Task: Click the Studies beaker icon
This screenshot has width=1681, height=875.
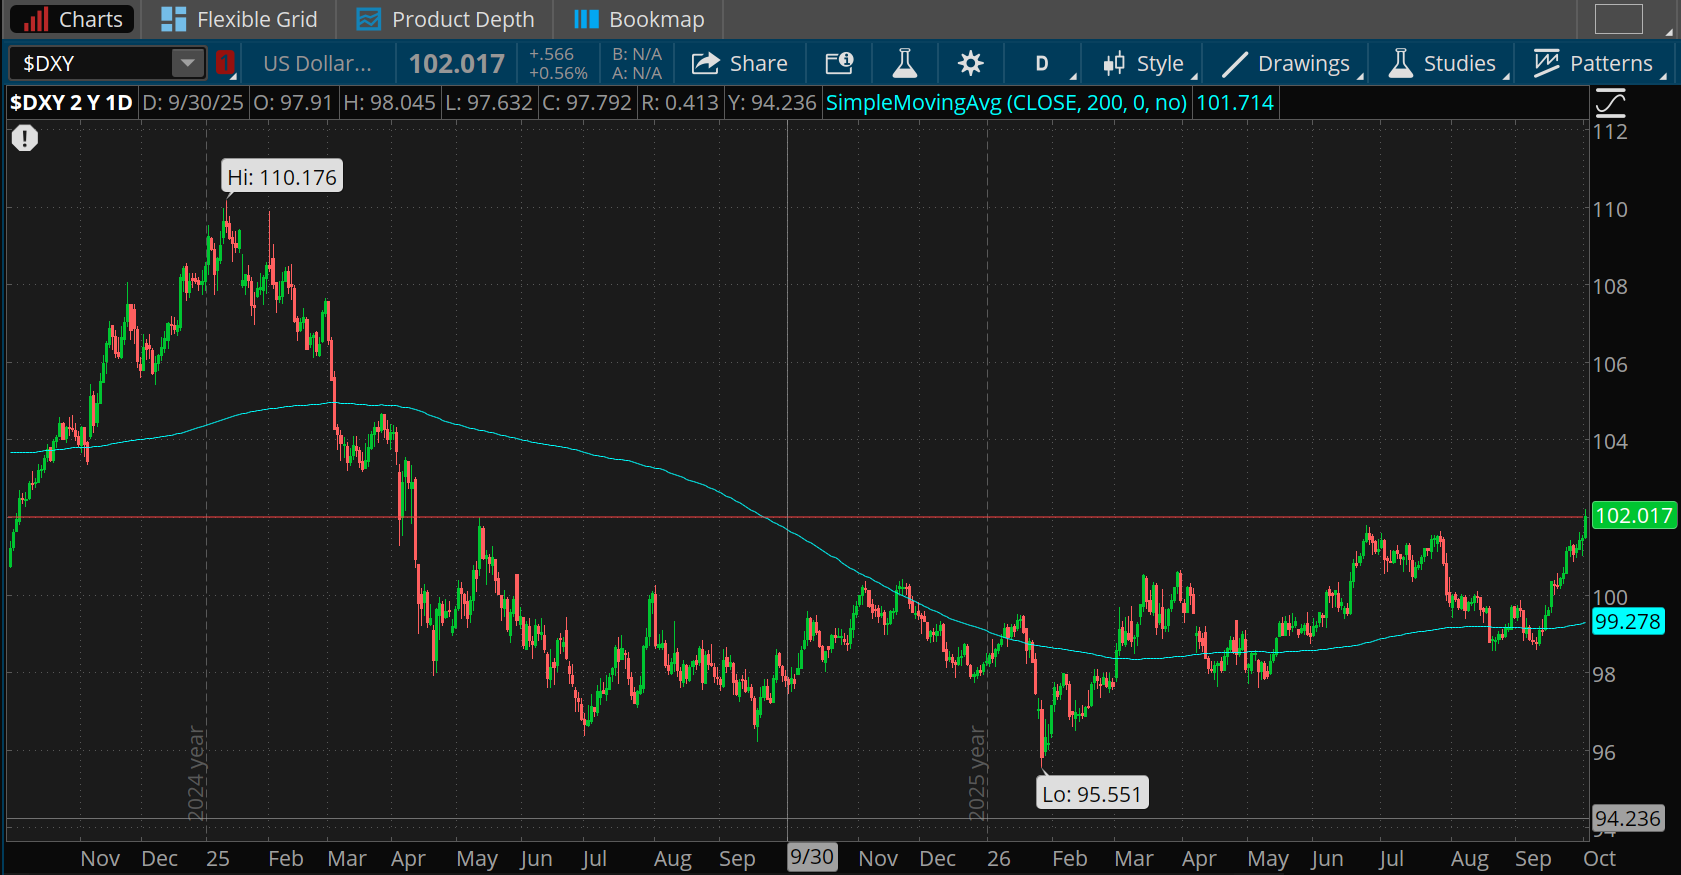Action: (x=1401, y=64)
